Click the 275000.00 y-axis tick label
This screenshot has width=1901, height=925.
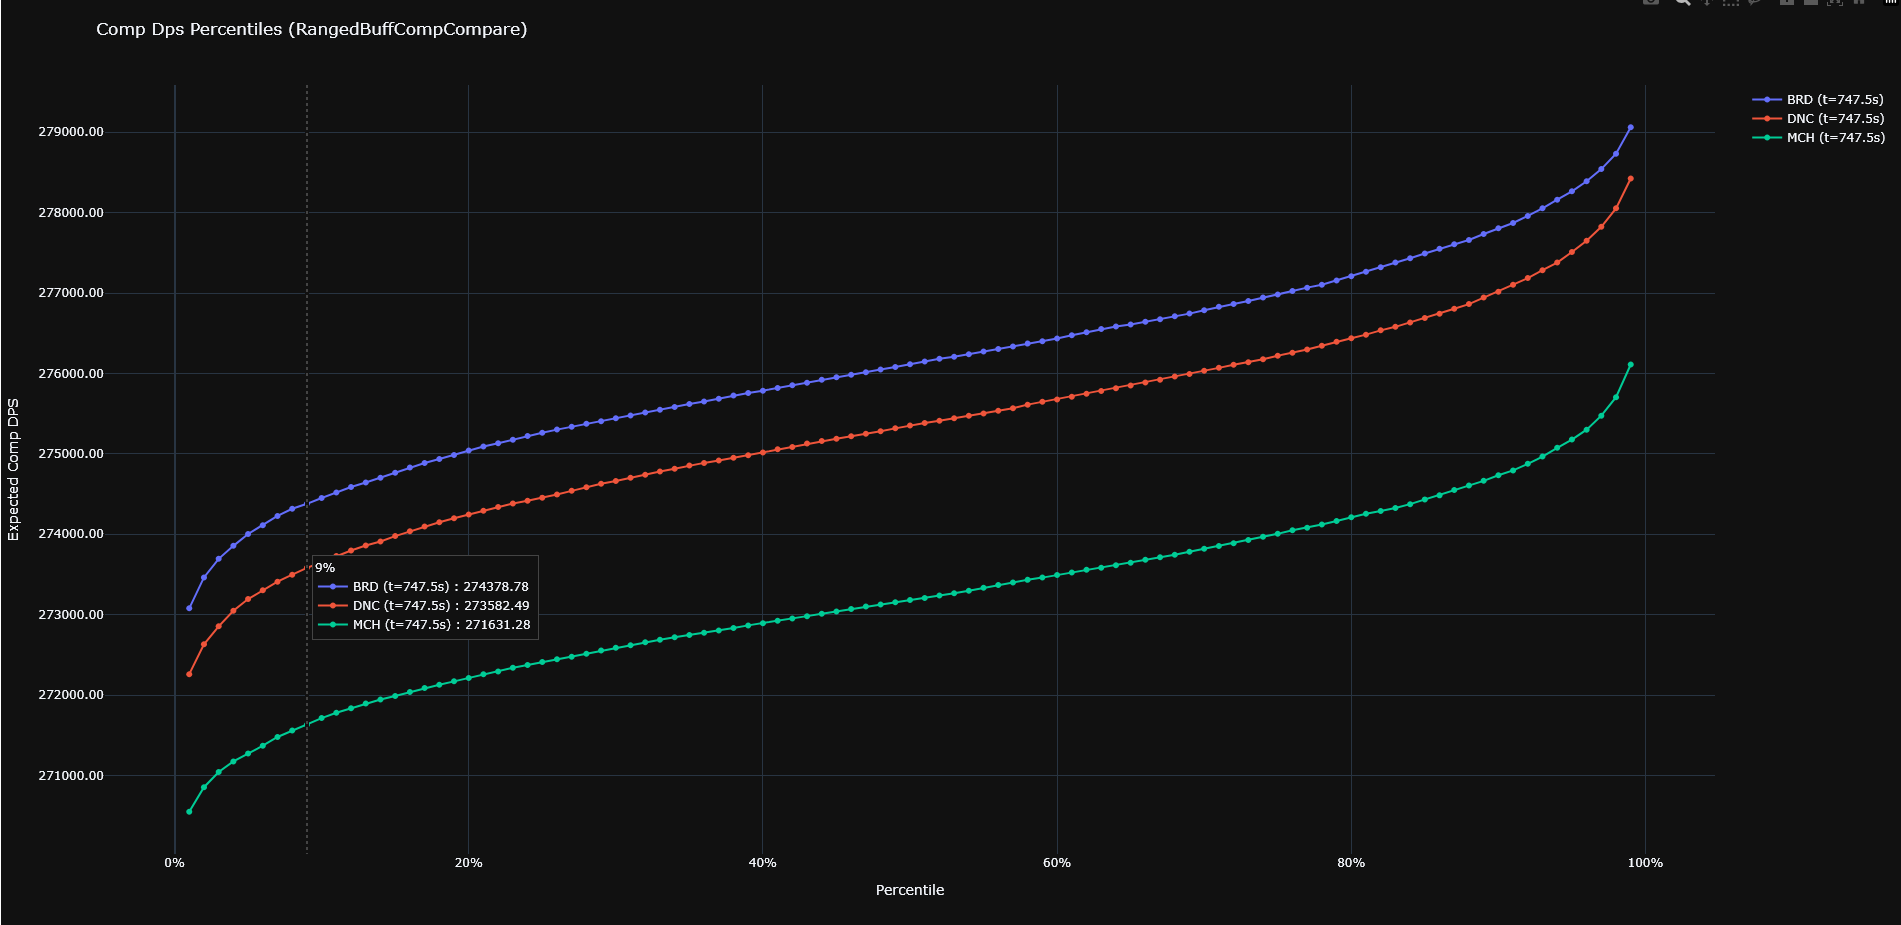pos(71,454)
